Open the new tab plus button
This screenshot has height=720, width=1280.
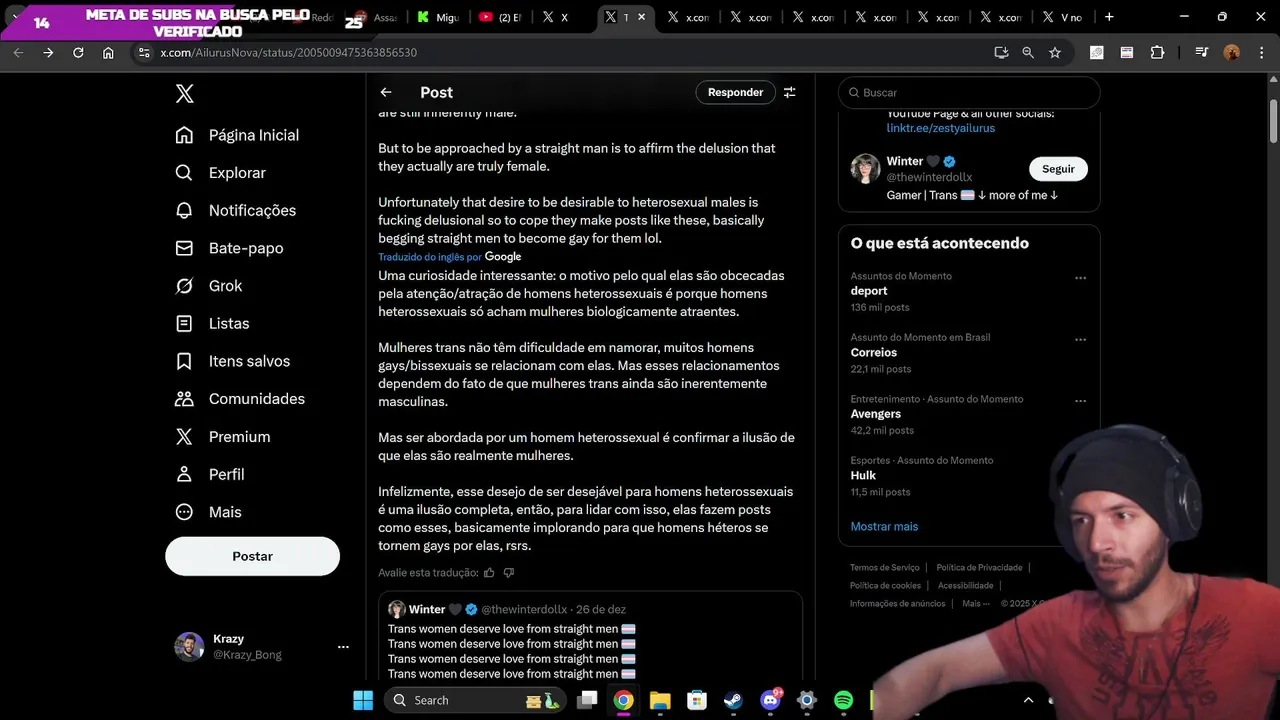[x=1109, y=17]
